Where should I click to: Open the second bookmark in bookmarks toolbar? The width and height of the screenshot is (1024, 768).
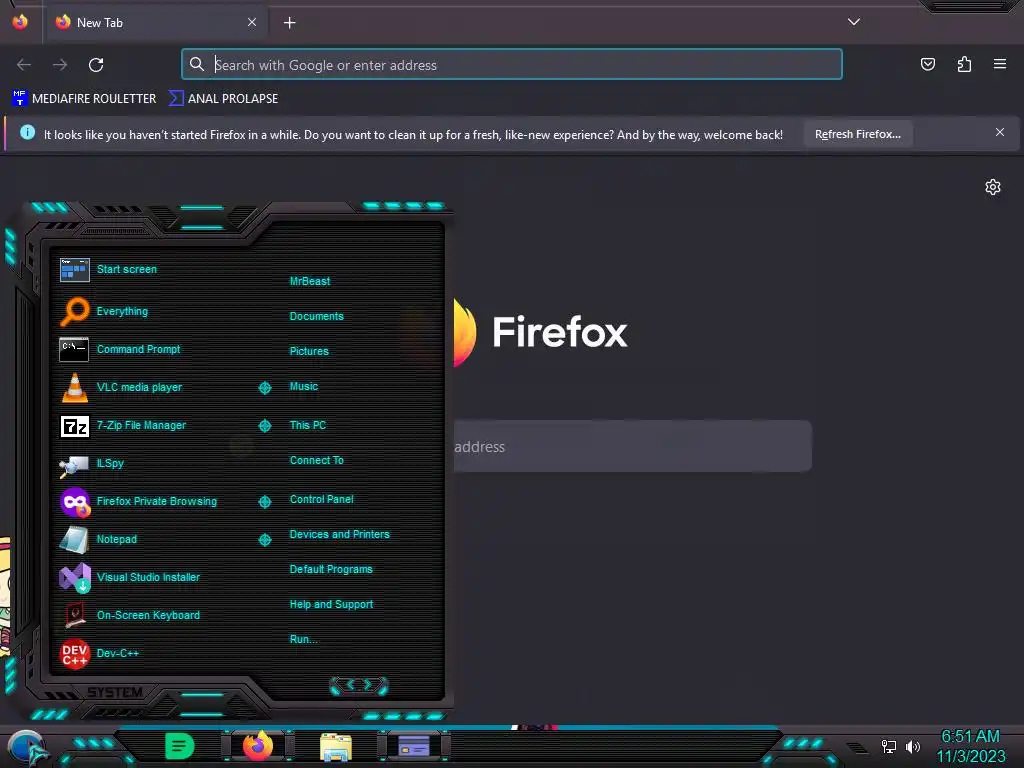pos(223,99)
